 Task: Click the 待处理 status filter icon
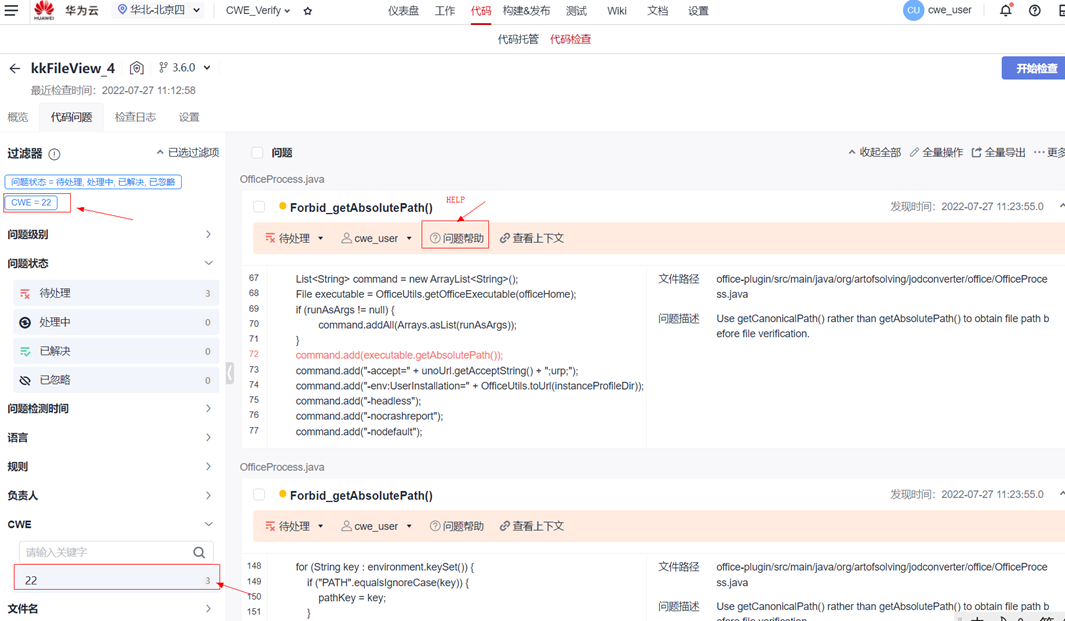(25, 294)
